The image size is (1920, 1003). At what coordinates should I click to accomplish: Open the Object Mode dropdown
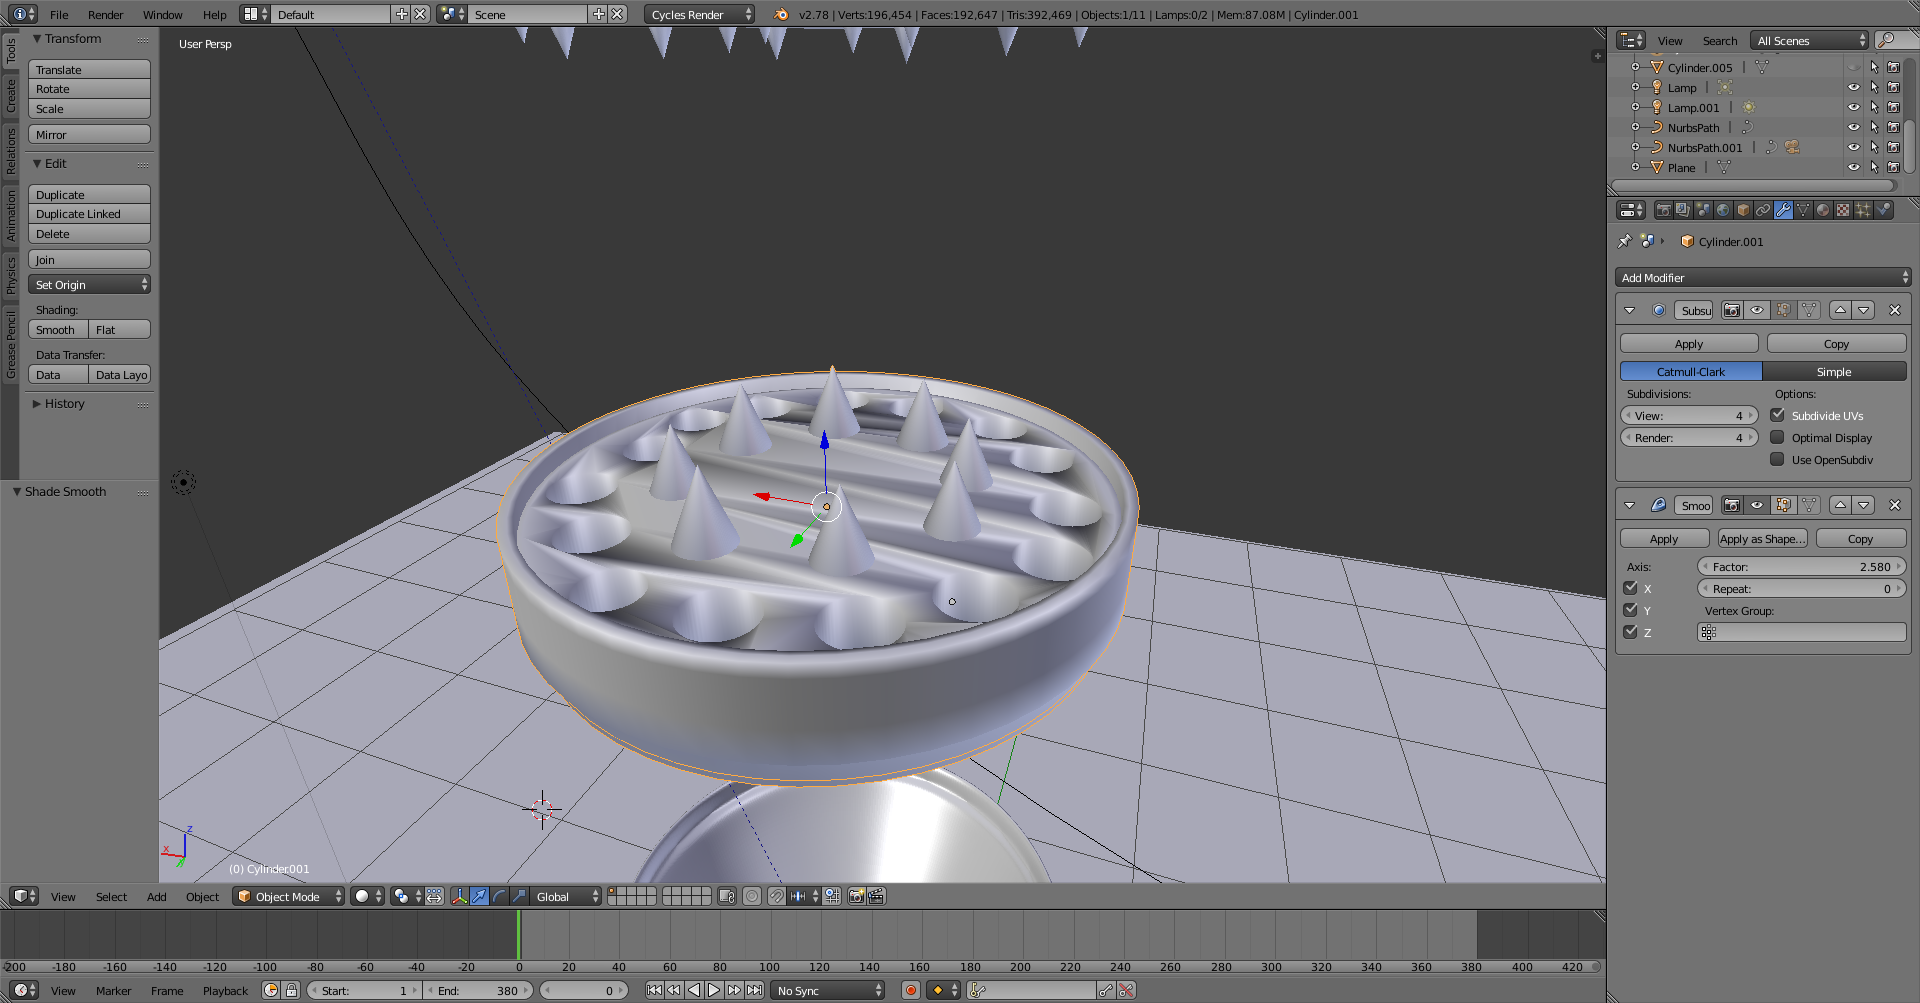pyautogui.click(x=288, y=896)
